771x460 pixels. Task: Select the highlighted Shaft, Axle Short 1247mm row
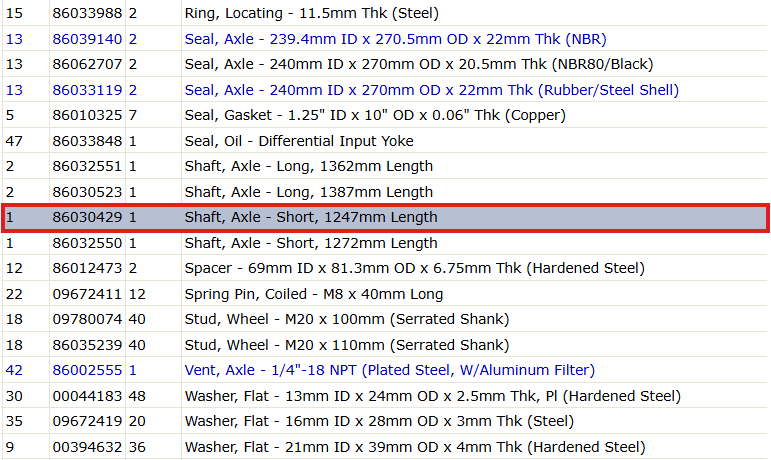[x=385, y=217]
